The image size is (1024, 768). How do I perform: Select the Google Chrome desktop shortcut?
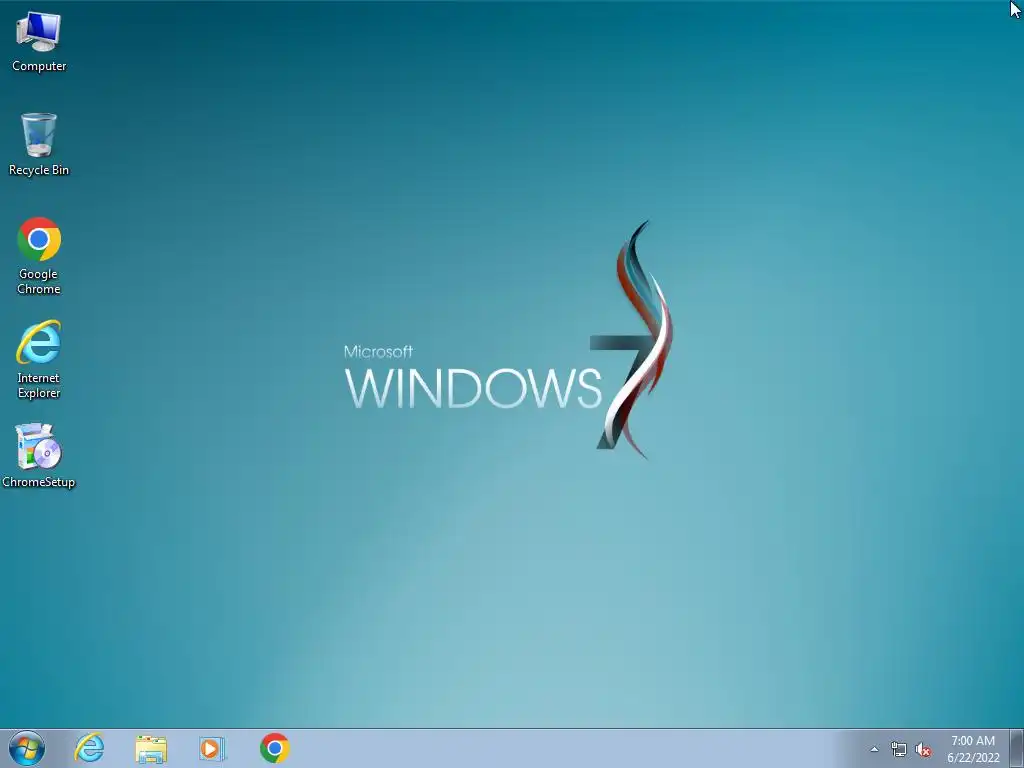coord(39,256)
